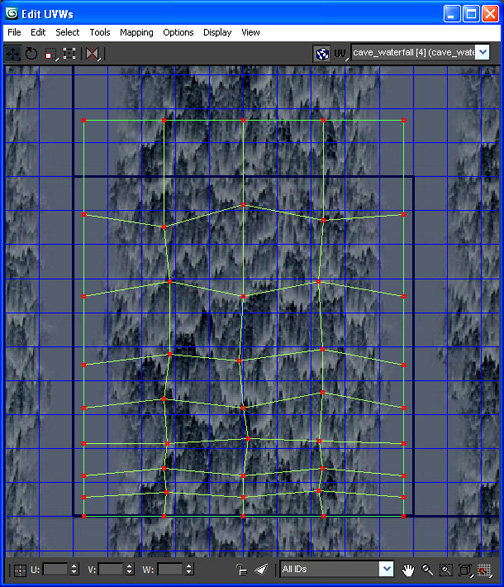Select the Zoom magnifier tool

[427, 570]
